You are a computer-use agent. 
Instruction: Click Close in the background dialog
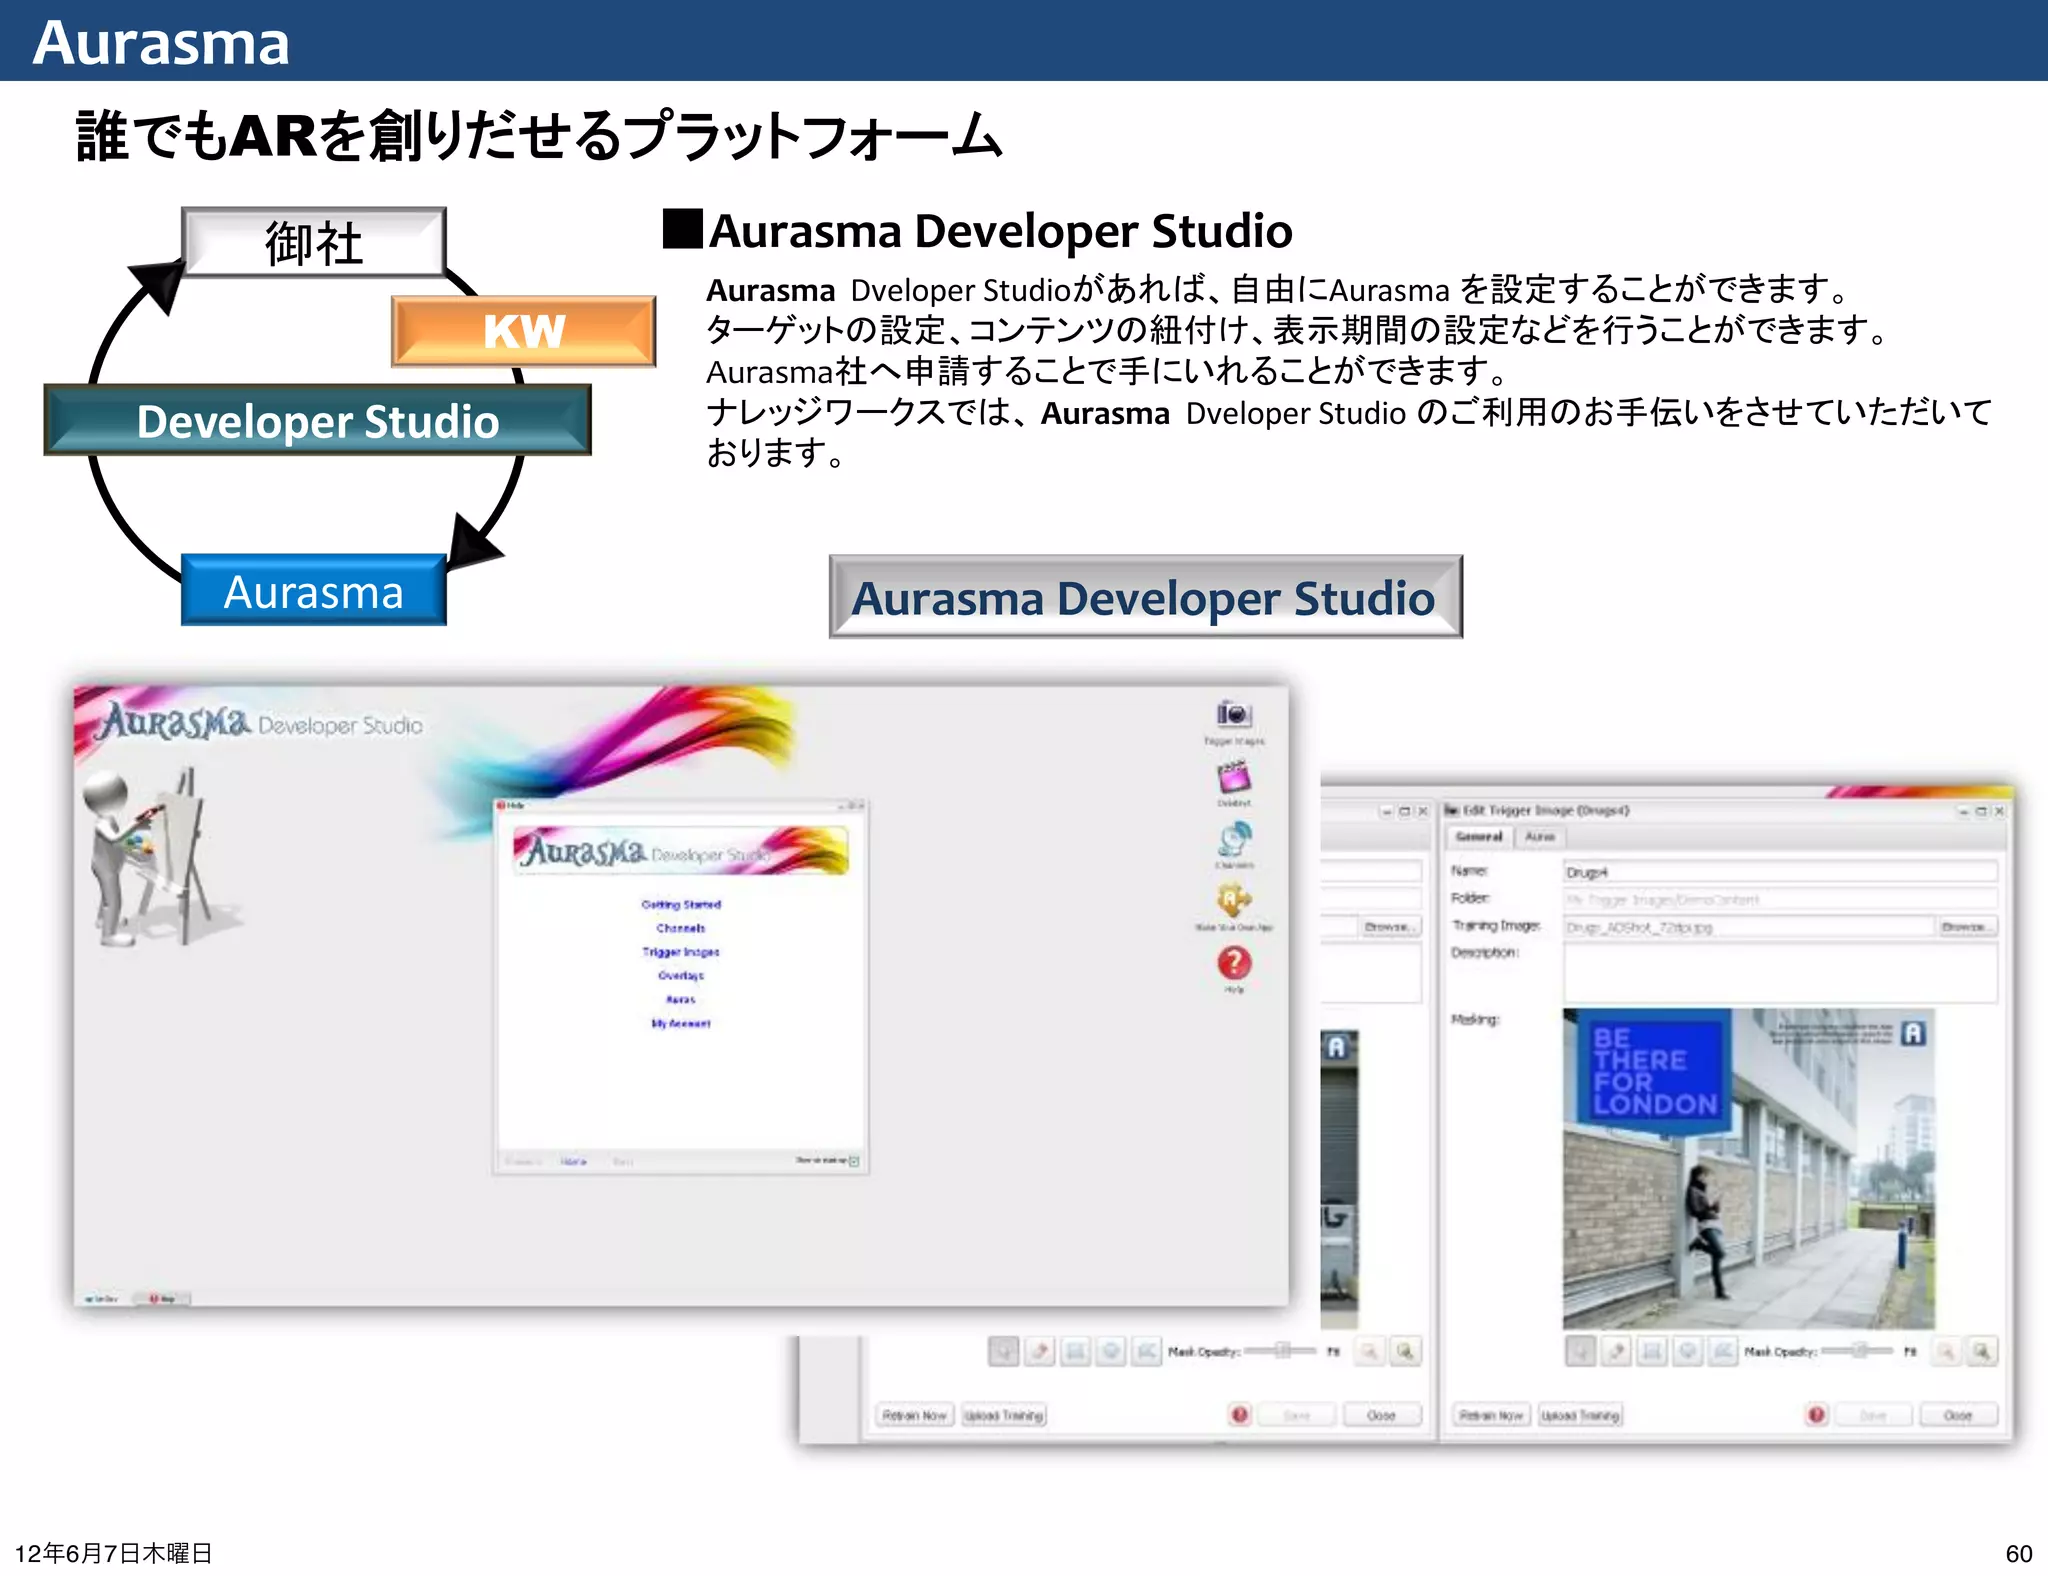coord(1381,1415)
